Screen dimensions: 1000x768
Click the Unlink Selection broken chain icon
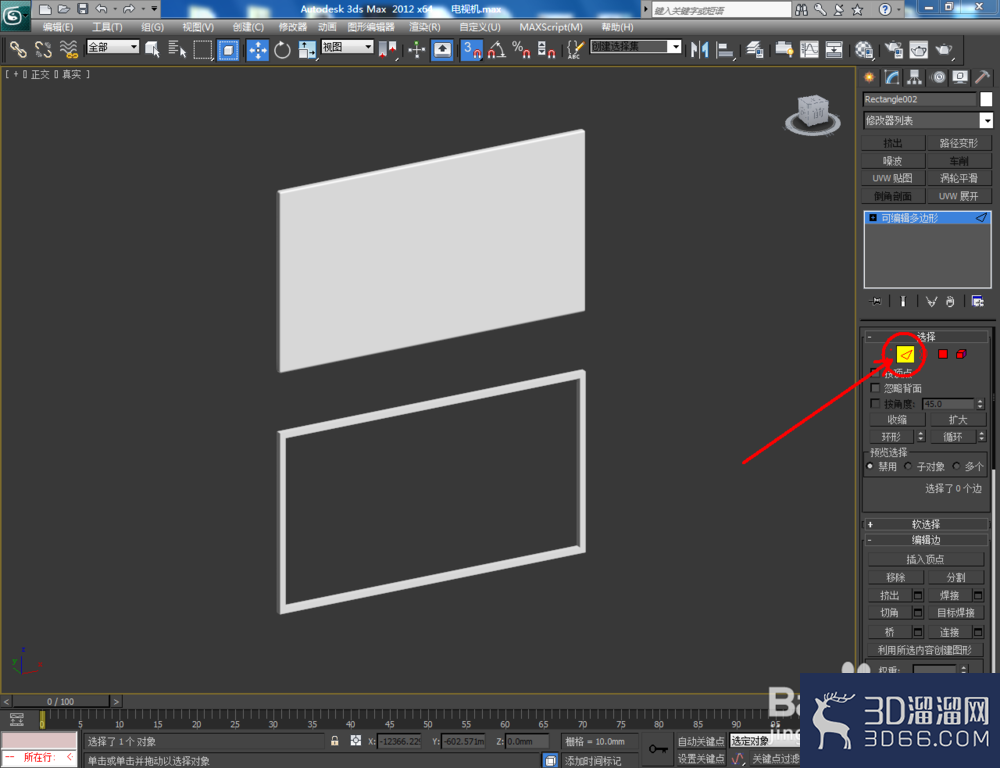[43, 49]
